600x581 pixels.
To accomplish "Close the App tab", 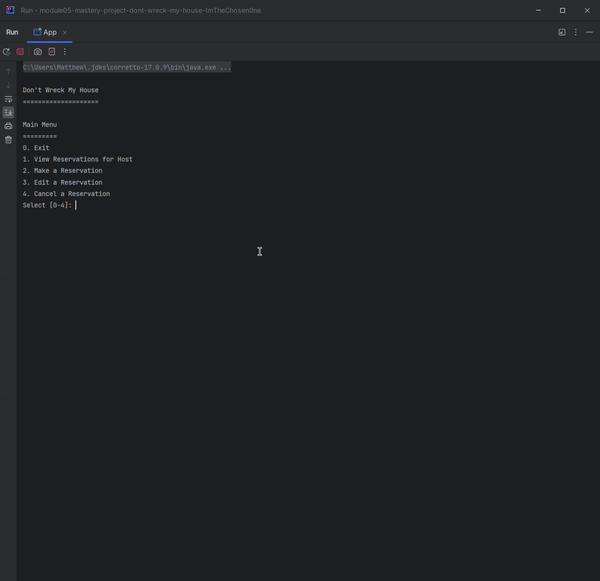I will tap(66, 32).
